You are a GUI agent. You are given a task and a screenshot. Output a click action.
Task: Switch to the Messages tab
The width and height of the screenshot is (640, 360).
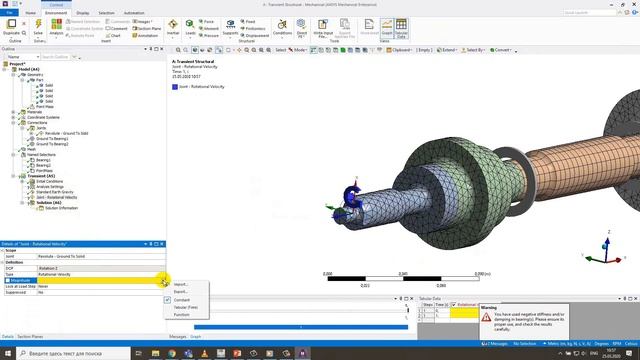178,337
